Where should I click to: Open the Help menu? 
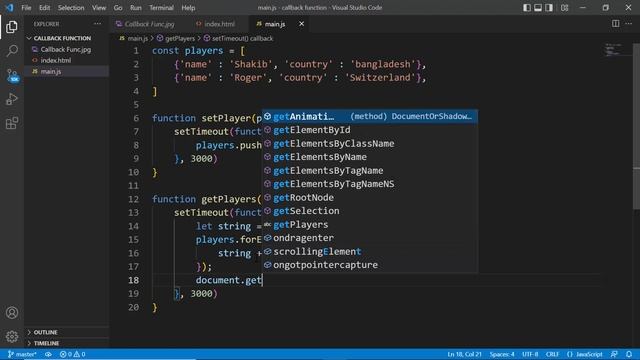(188, 8)
